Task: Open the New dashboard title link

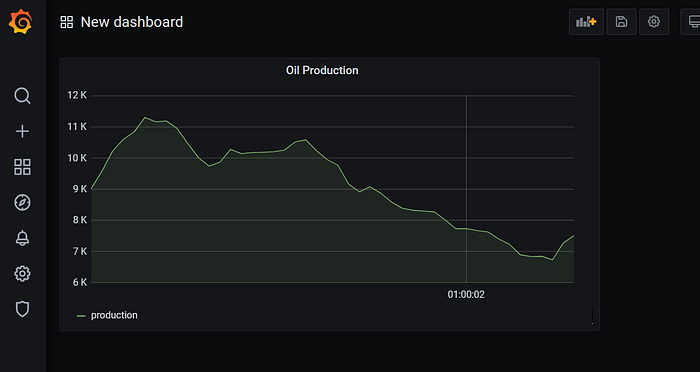Action: (x=132, y=22)
